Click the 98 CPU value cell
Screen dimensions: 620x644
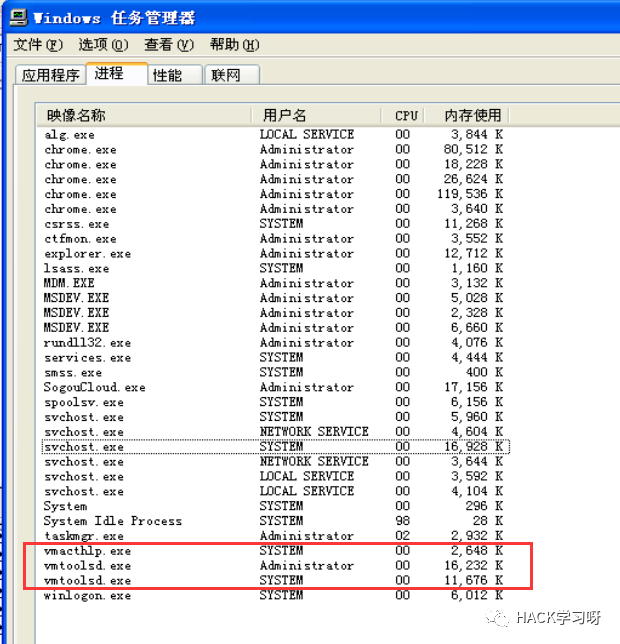(x=402, y=520)
